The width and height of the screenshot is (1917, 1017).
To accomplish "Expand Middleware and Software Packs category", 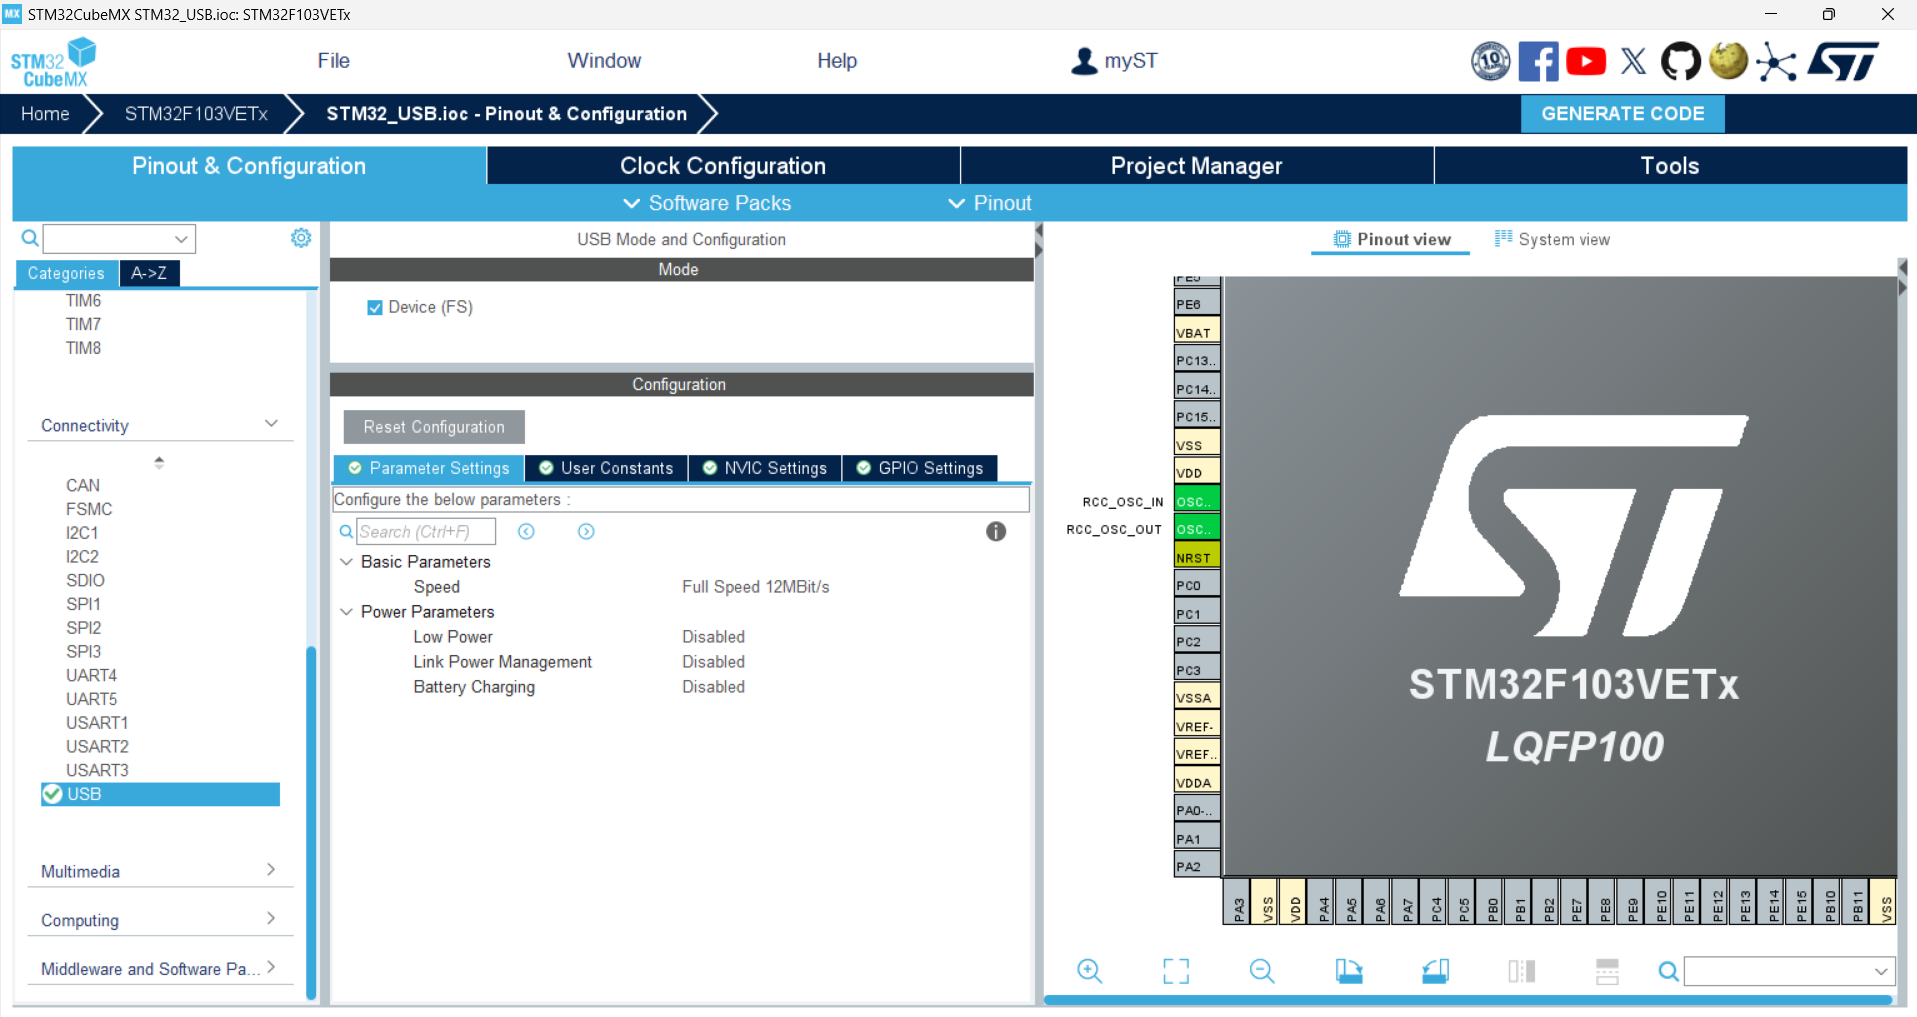I will click(x=271, y=967).
